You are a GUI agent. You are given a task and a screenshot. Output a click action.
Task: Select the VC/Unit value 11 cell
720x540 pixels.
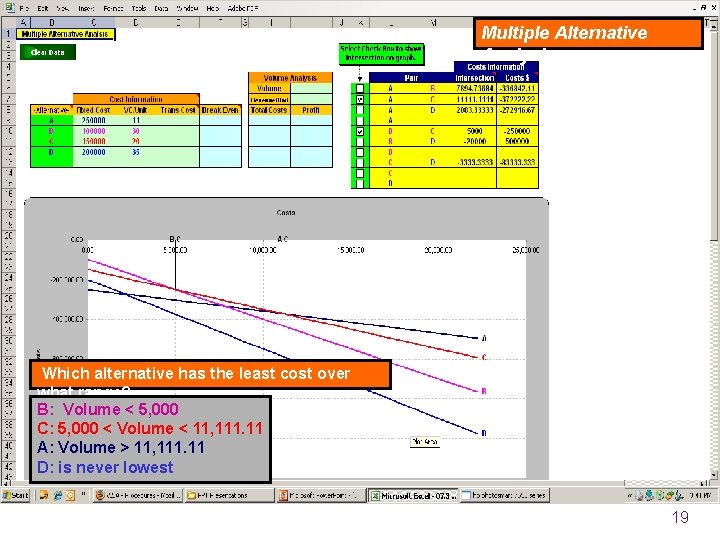(136, 120)
